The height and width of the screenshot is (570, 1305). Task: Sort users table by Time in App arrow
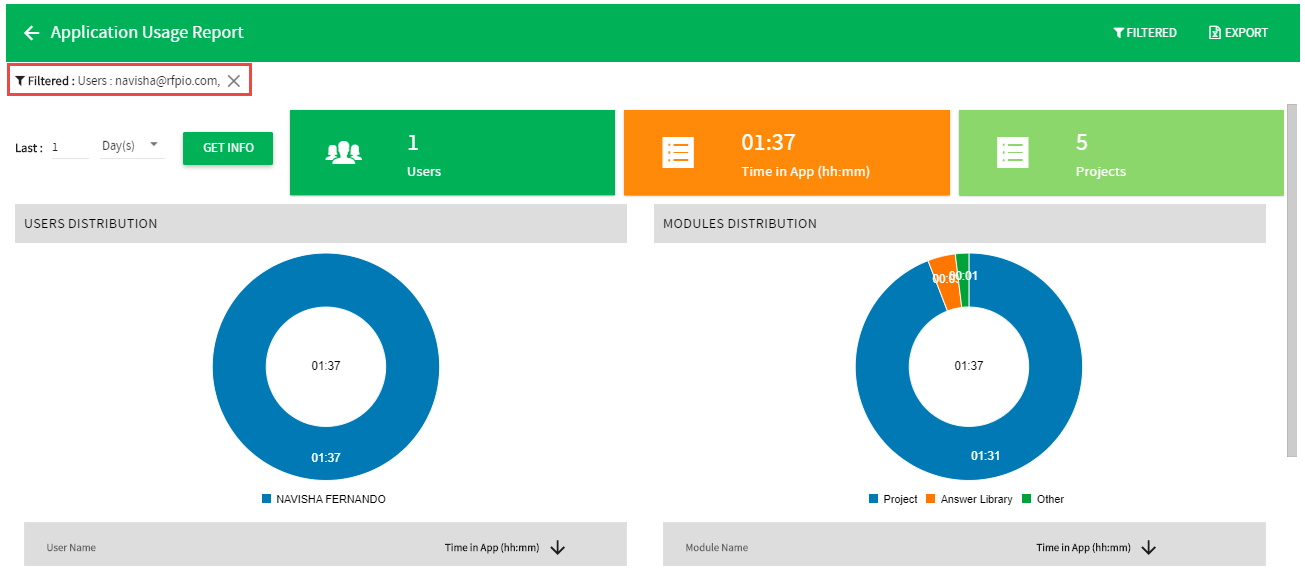click(558, 547)
